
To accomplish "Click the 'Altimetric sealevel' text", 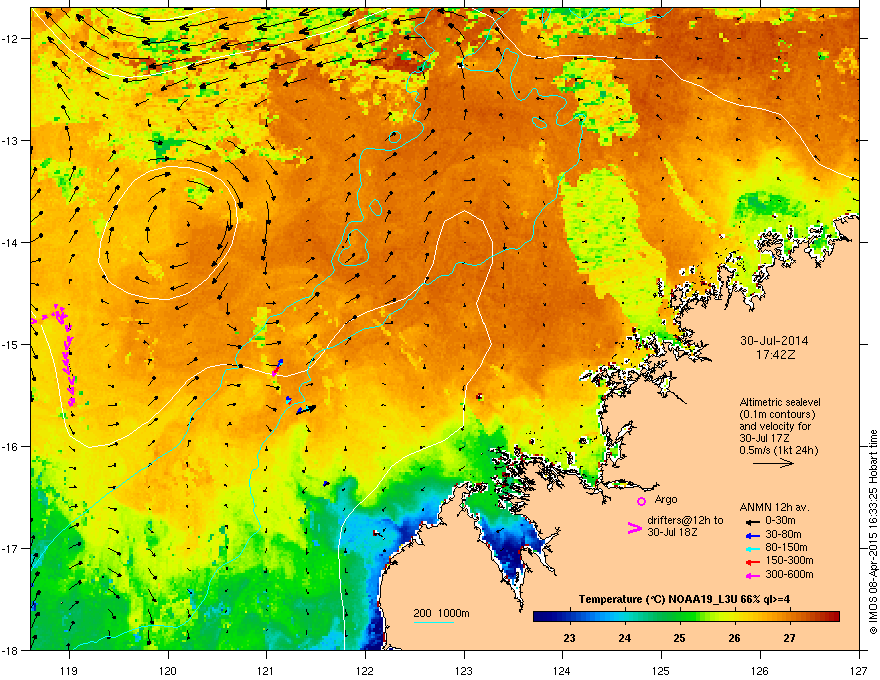I will tap(780, 402).
